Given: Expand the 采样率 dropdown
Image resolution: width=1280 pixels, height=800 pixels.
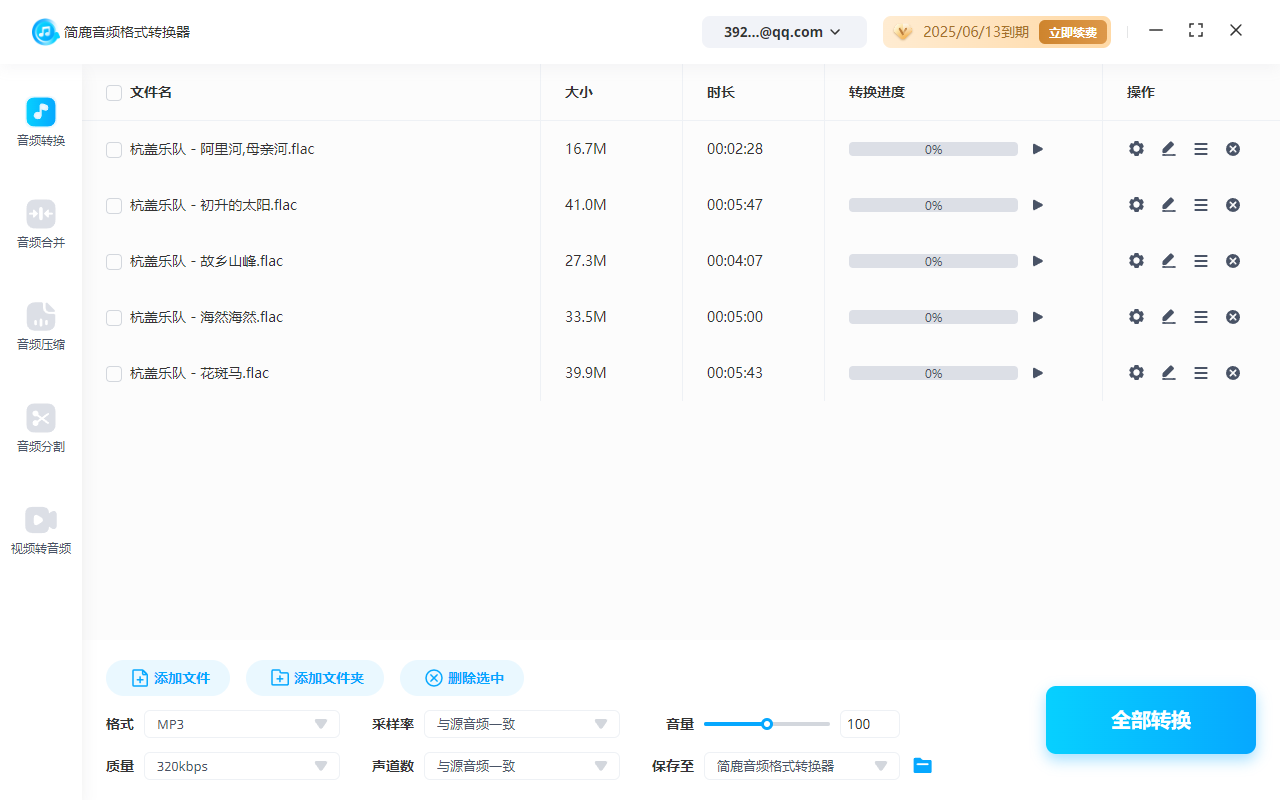Looking at the screenshot, I should [522, 724].
